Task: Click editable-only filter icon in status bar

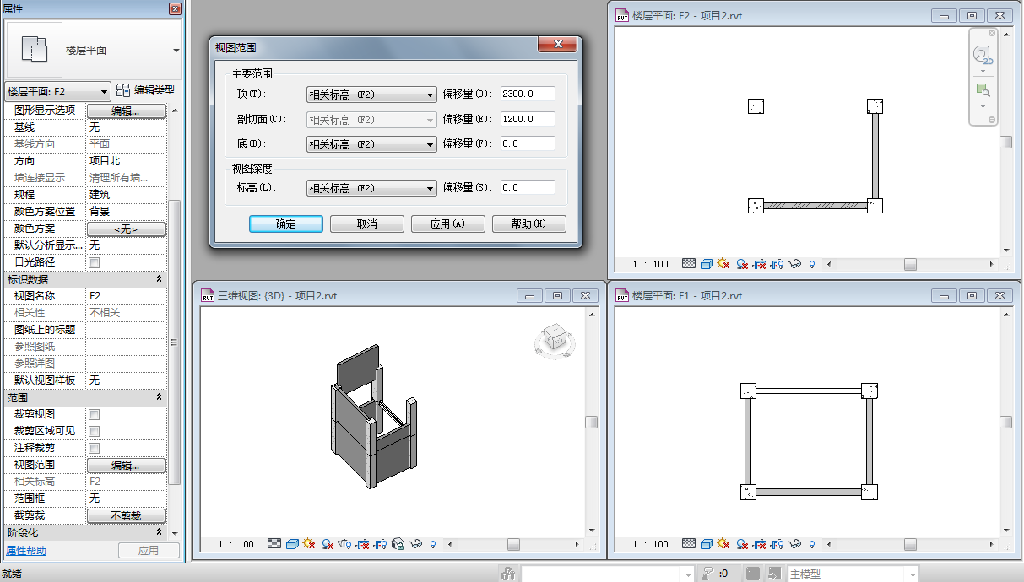Action: coord(707,574)
